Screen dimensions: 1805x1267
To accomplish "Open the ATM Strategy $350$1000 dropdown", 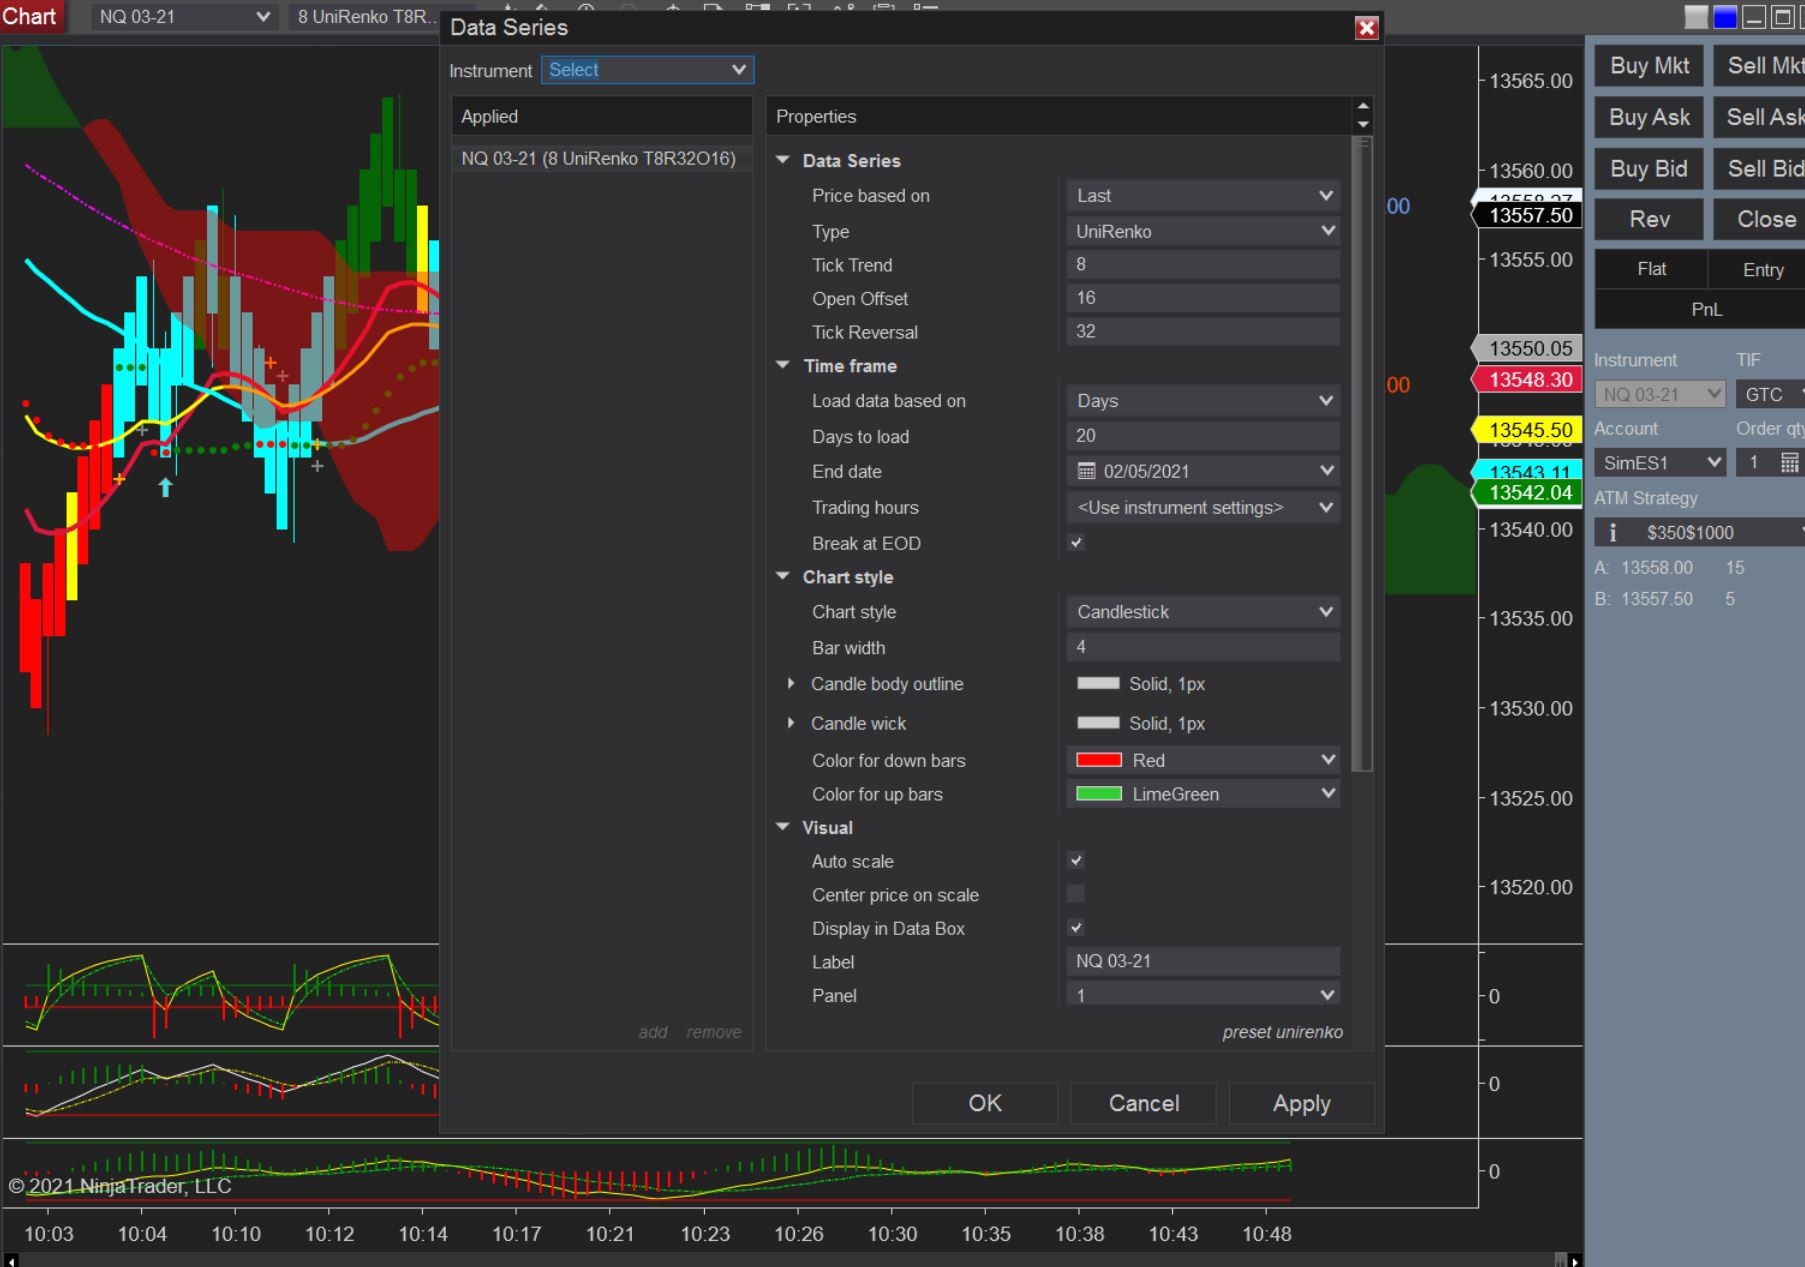I will [x=1700, y=532].
